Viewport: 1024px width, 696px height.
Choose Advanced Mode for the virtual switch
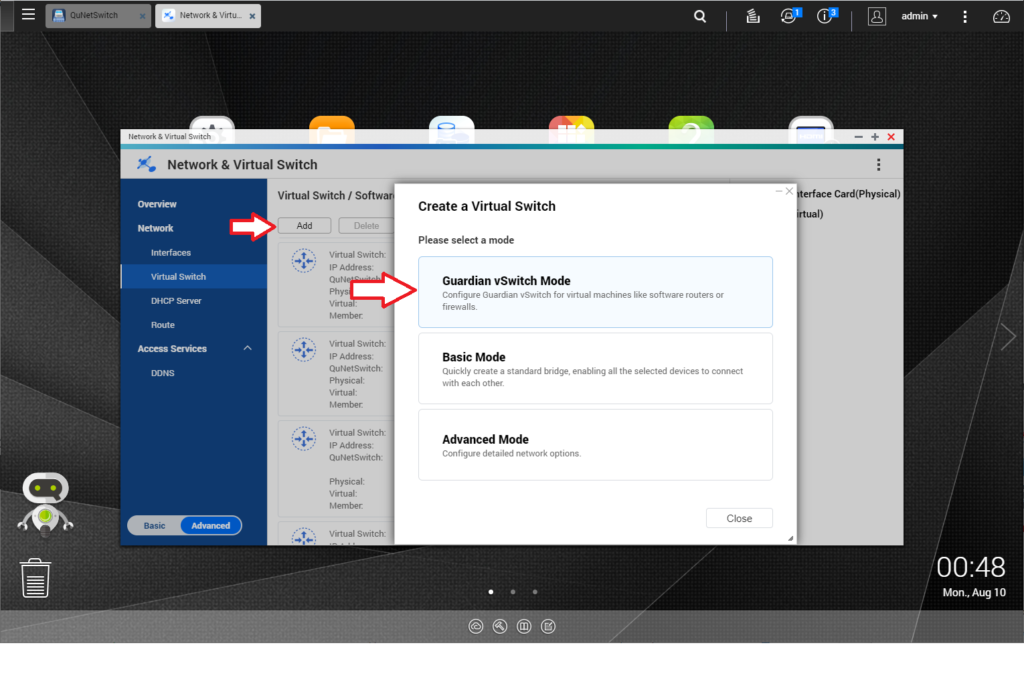click(595, 445)
